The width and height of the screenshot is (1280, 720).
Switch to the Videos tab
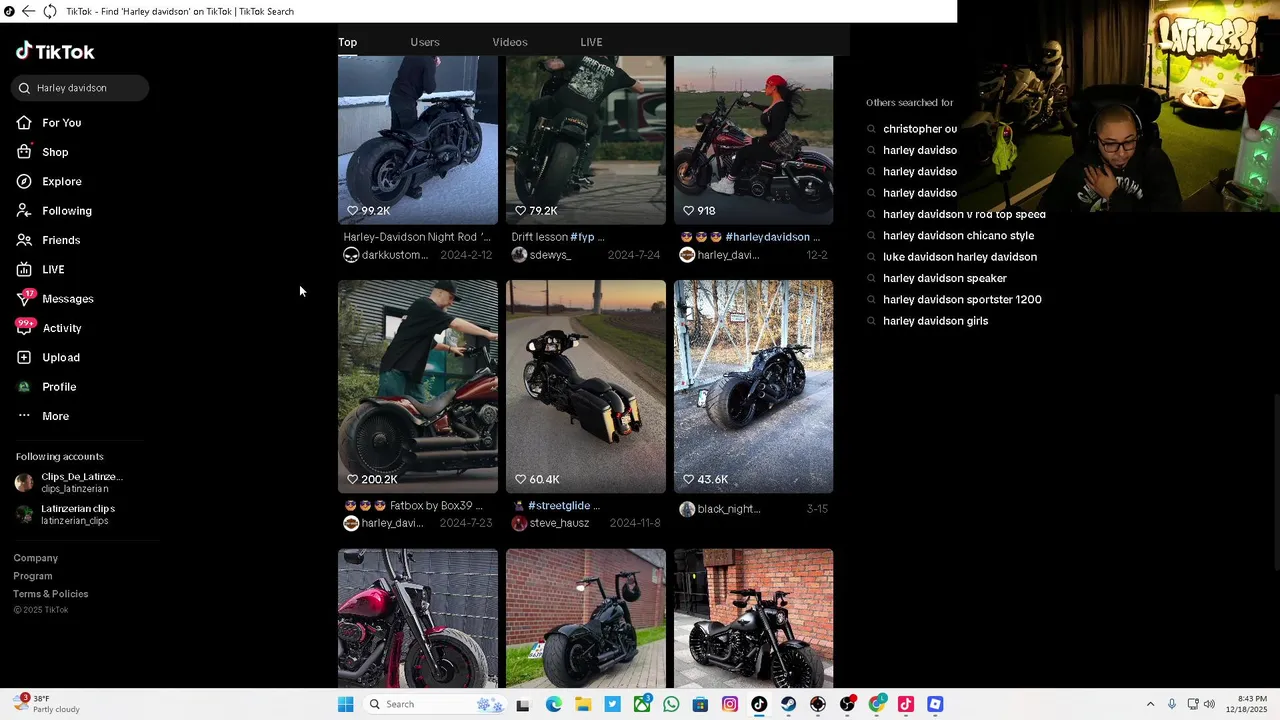[510, 42]
